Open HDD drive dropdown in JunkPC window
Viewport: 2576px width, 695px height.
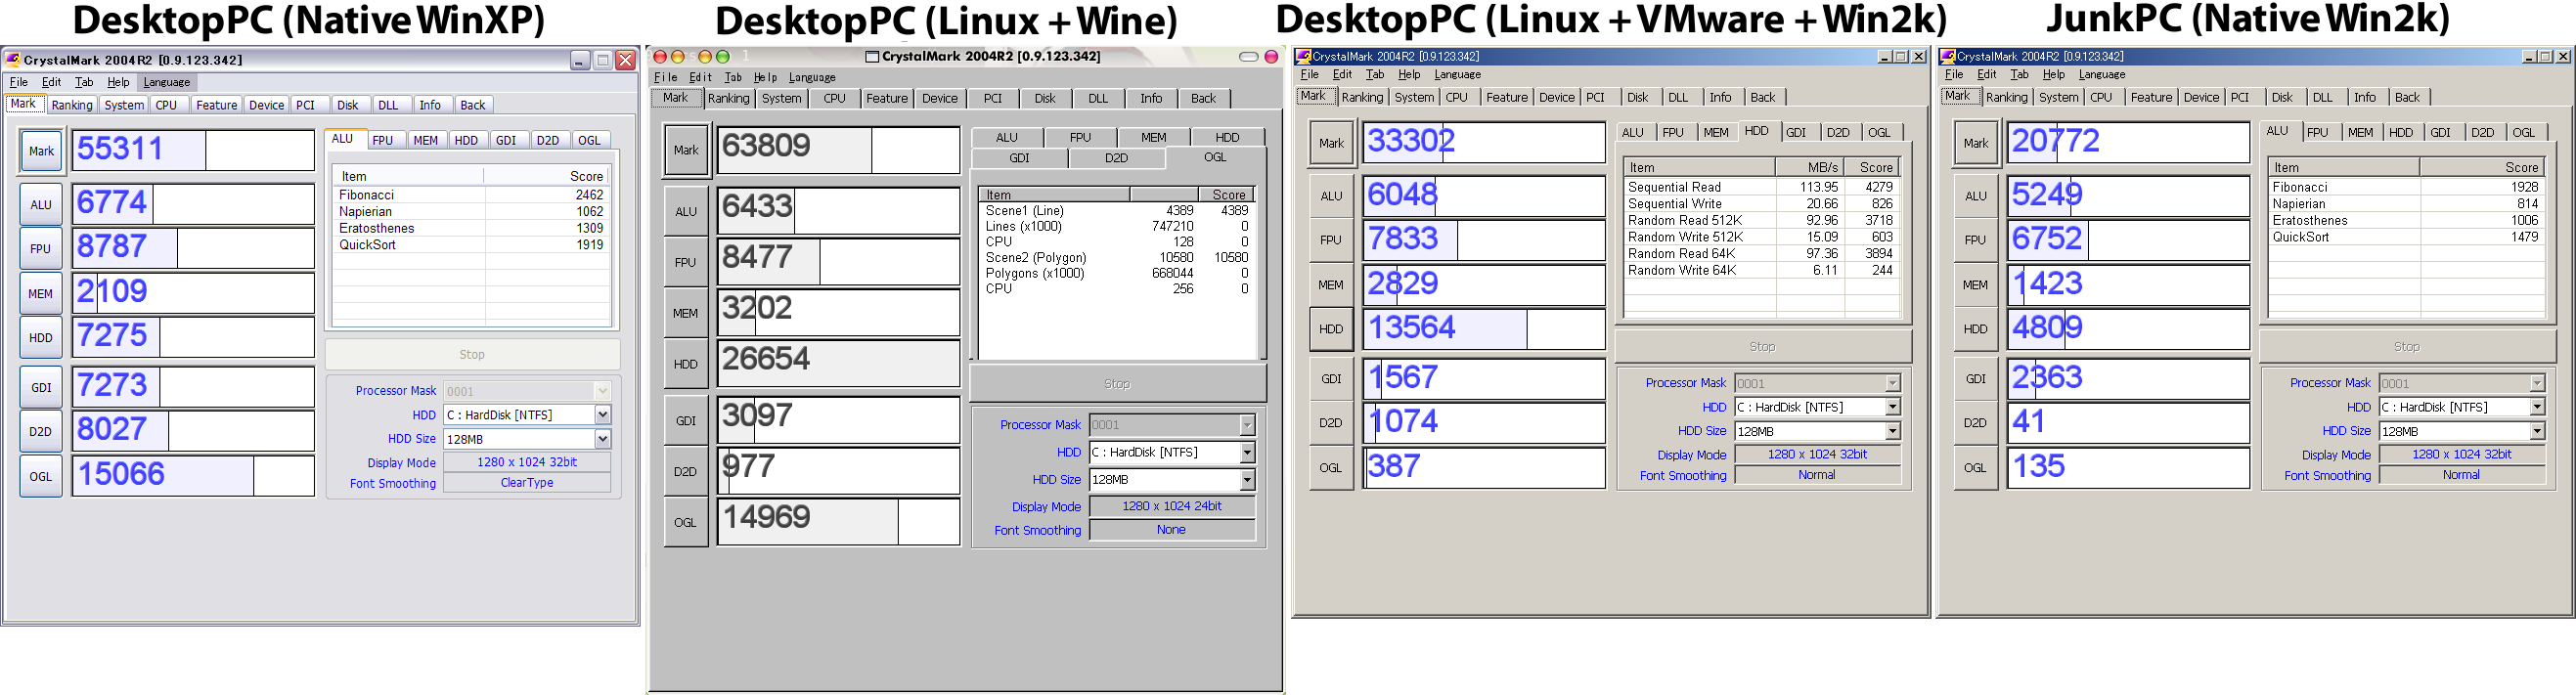tap(2537, 407)
